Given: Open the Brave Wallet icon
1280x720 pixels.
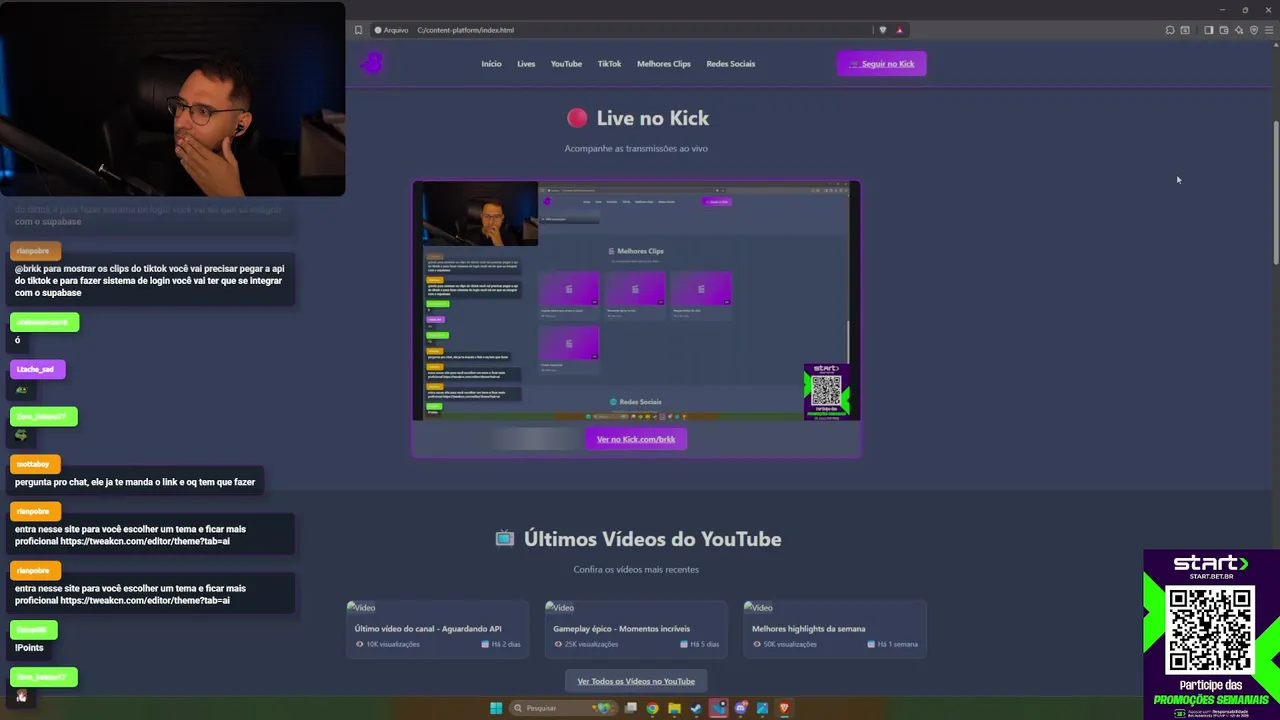Looking at the screenshot, I should [x=1223, y=30].
